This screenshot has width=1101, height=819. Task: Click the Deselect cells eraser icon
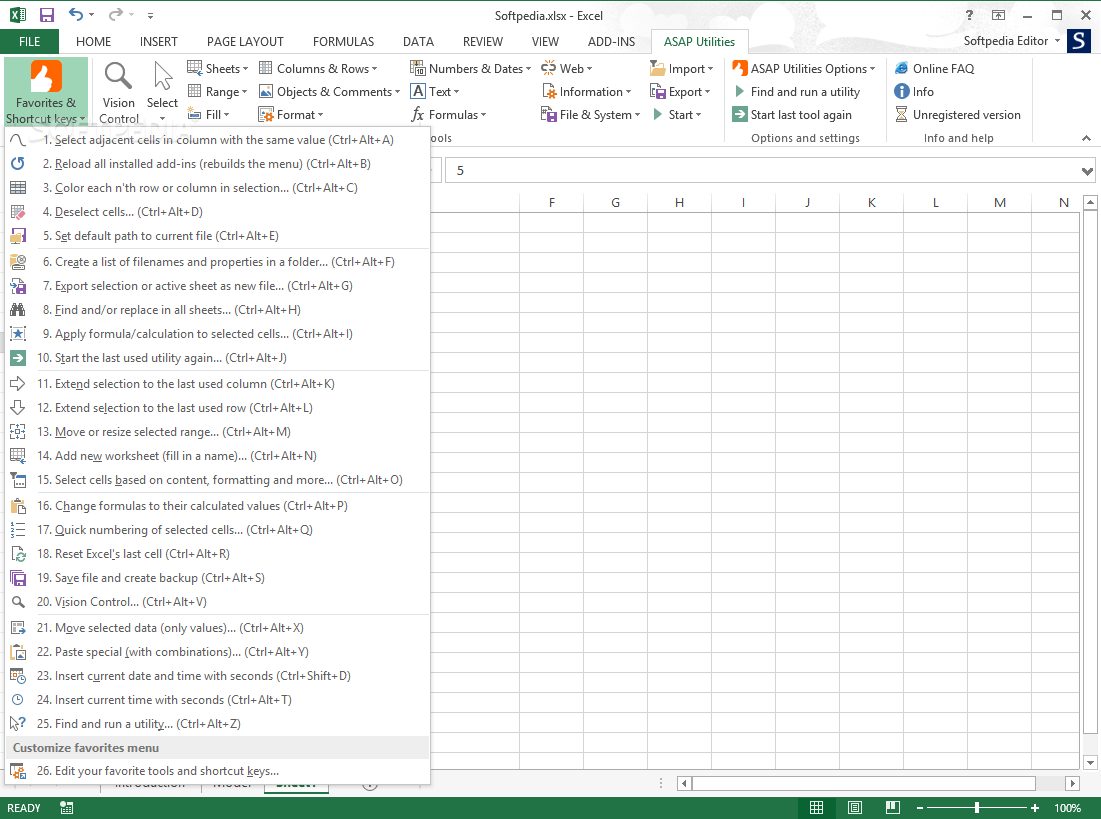pos(18,211)
